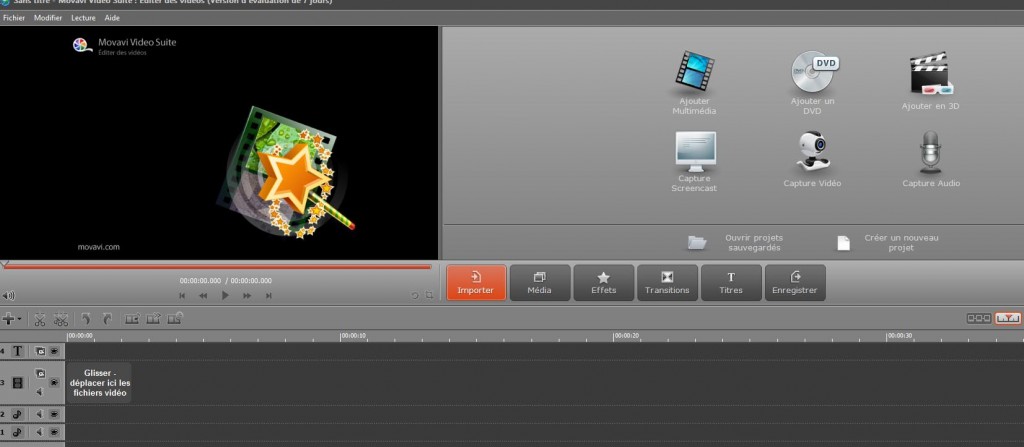
Task: Switch to the Importer tab
Action: (476, 283)
